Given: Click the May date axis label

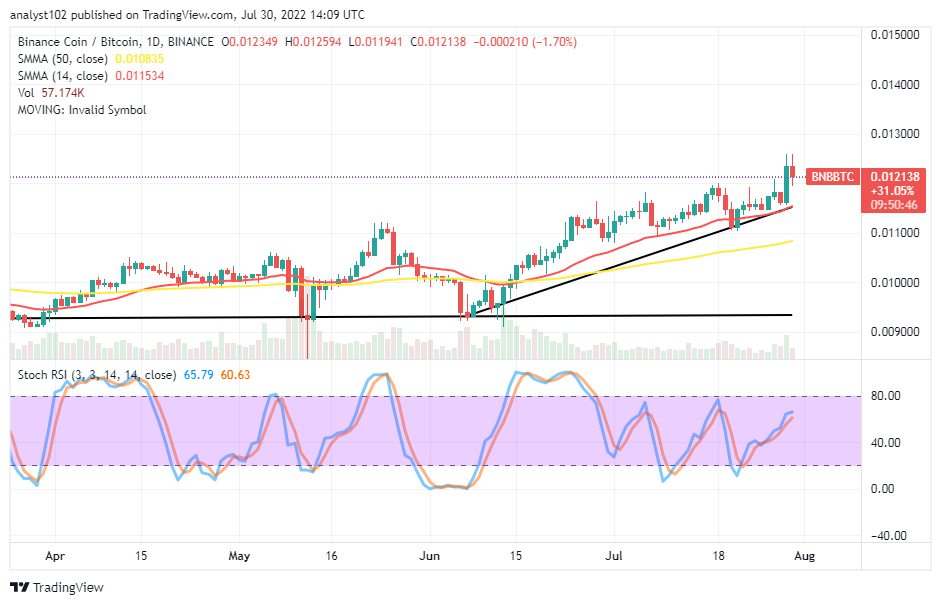Looking at the screenshot, I should [239, 556].
